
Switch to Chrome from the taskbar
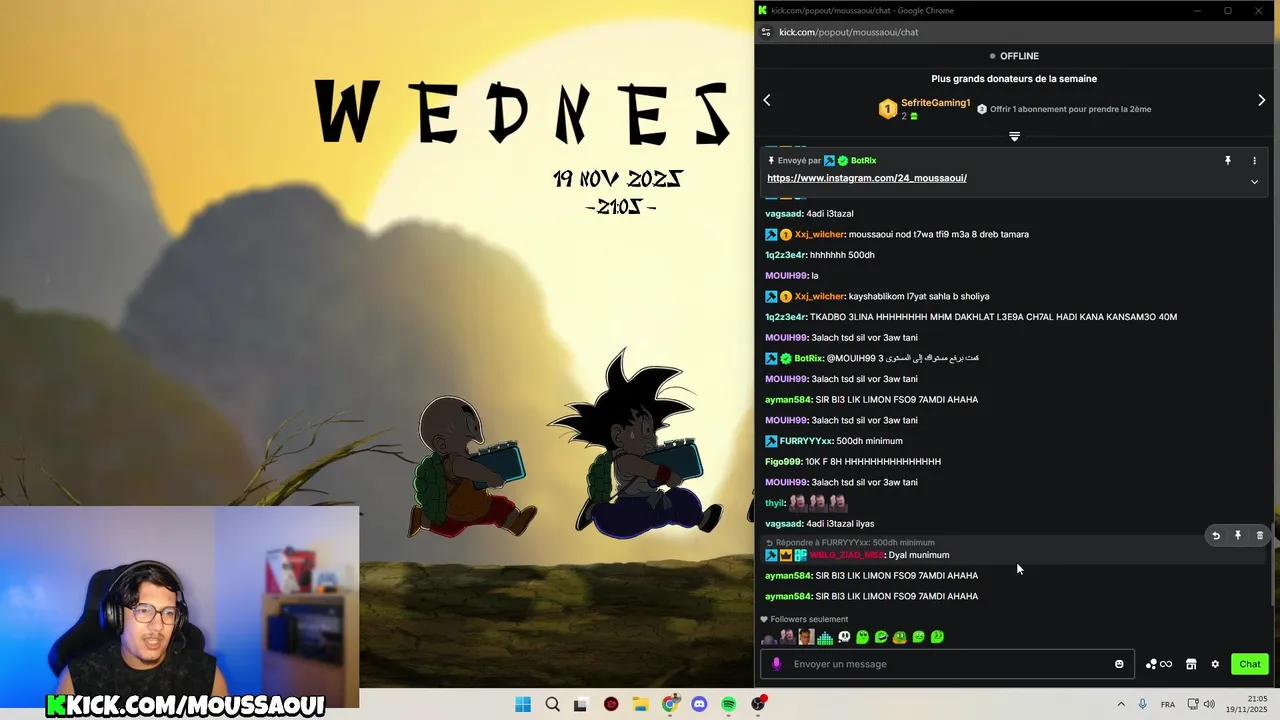[x=670, y=704]
